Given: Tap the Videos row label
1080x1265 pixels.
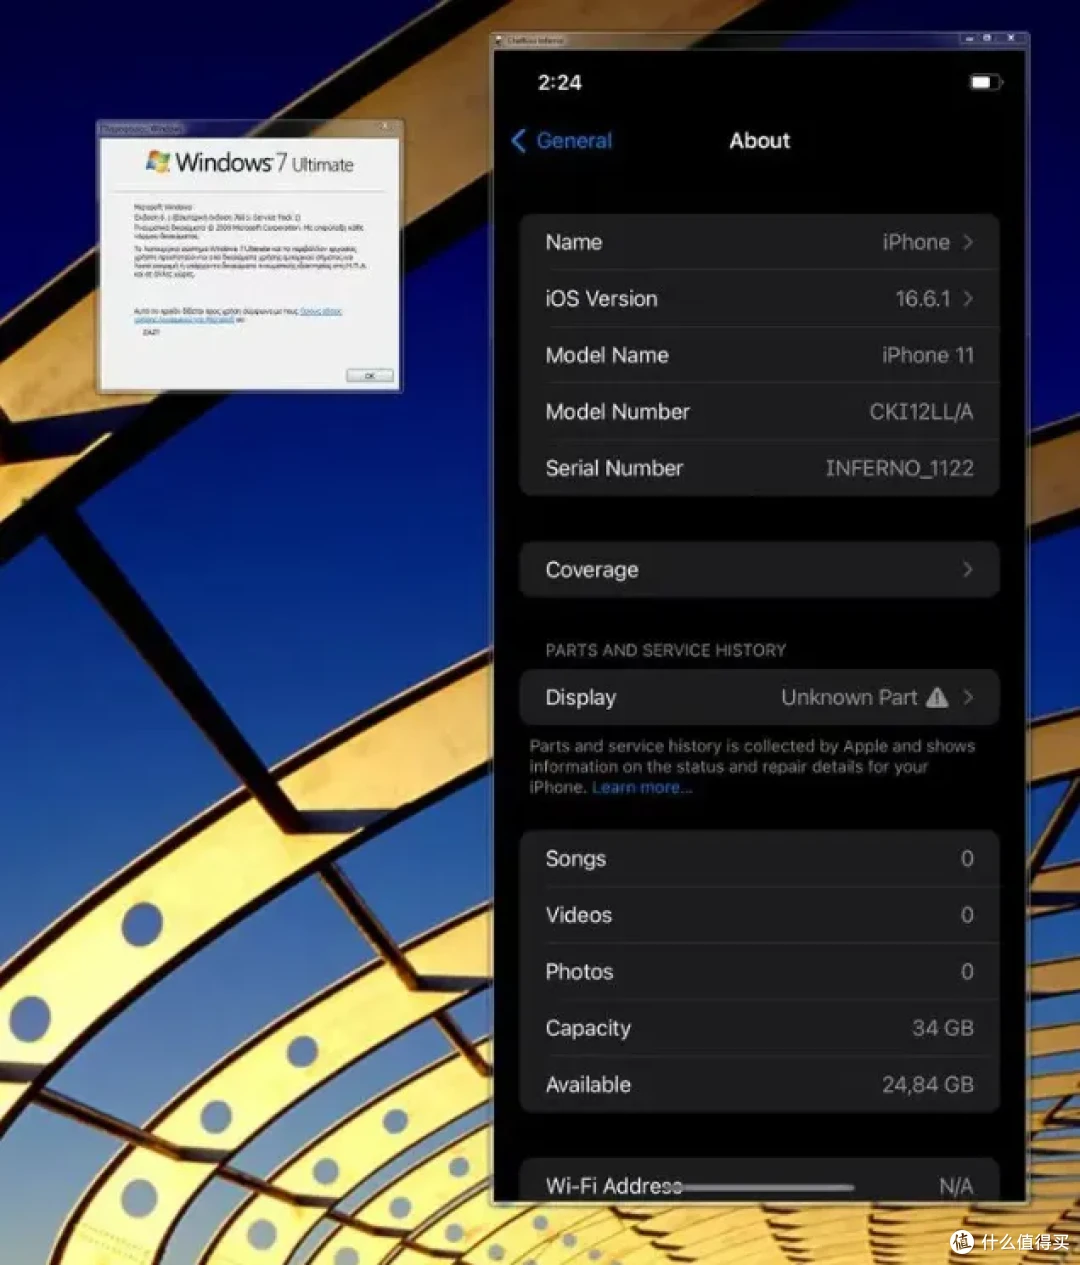Looking at the screenshot, I should tap(579, 915).
